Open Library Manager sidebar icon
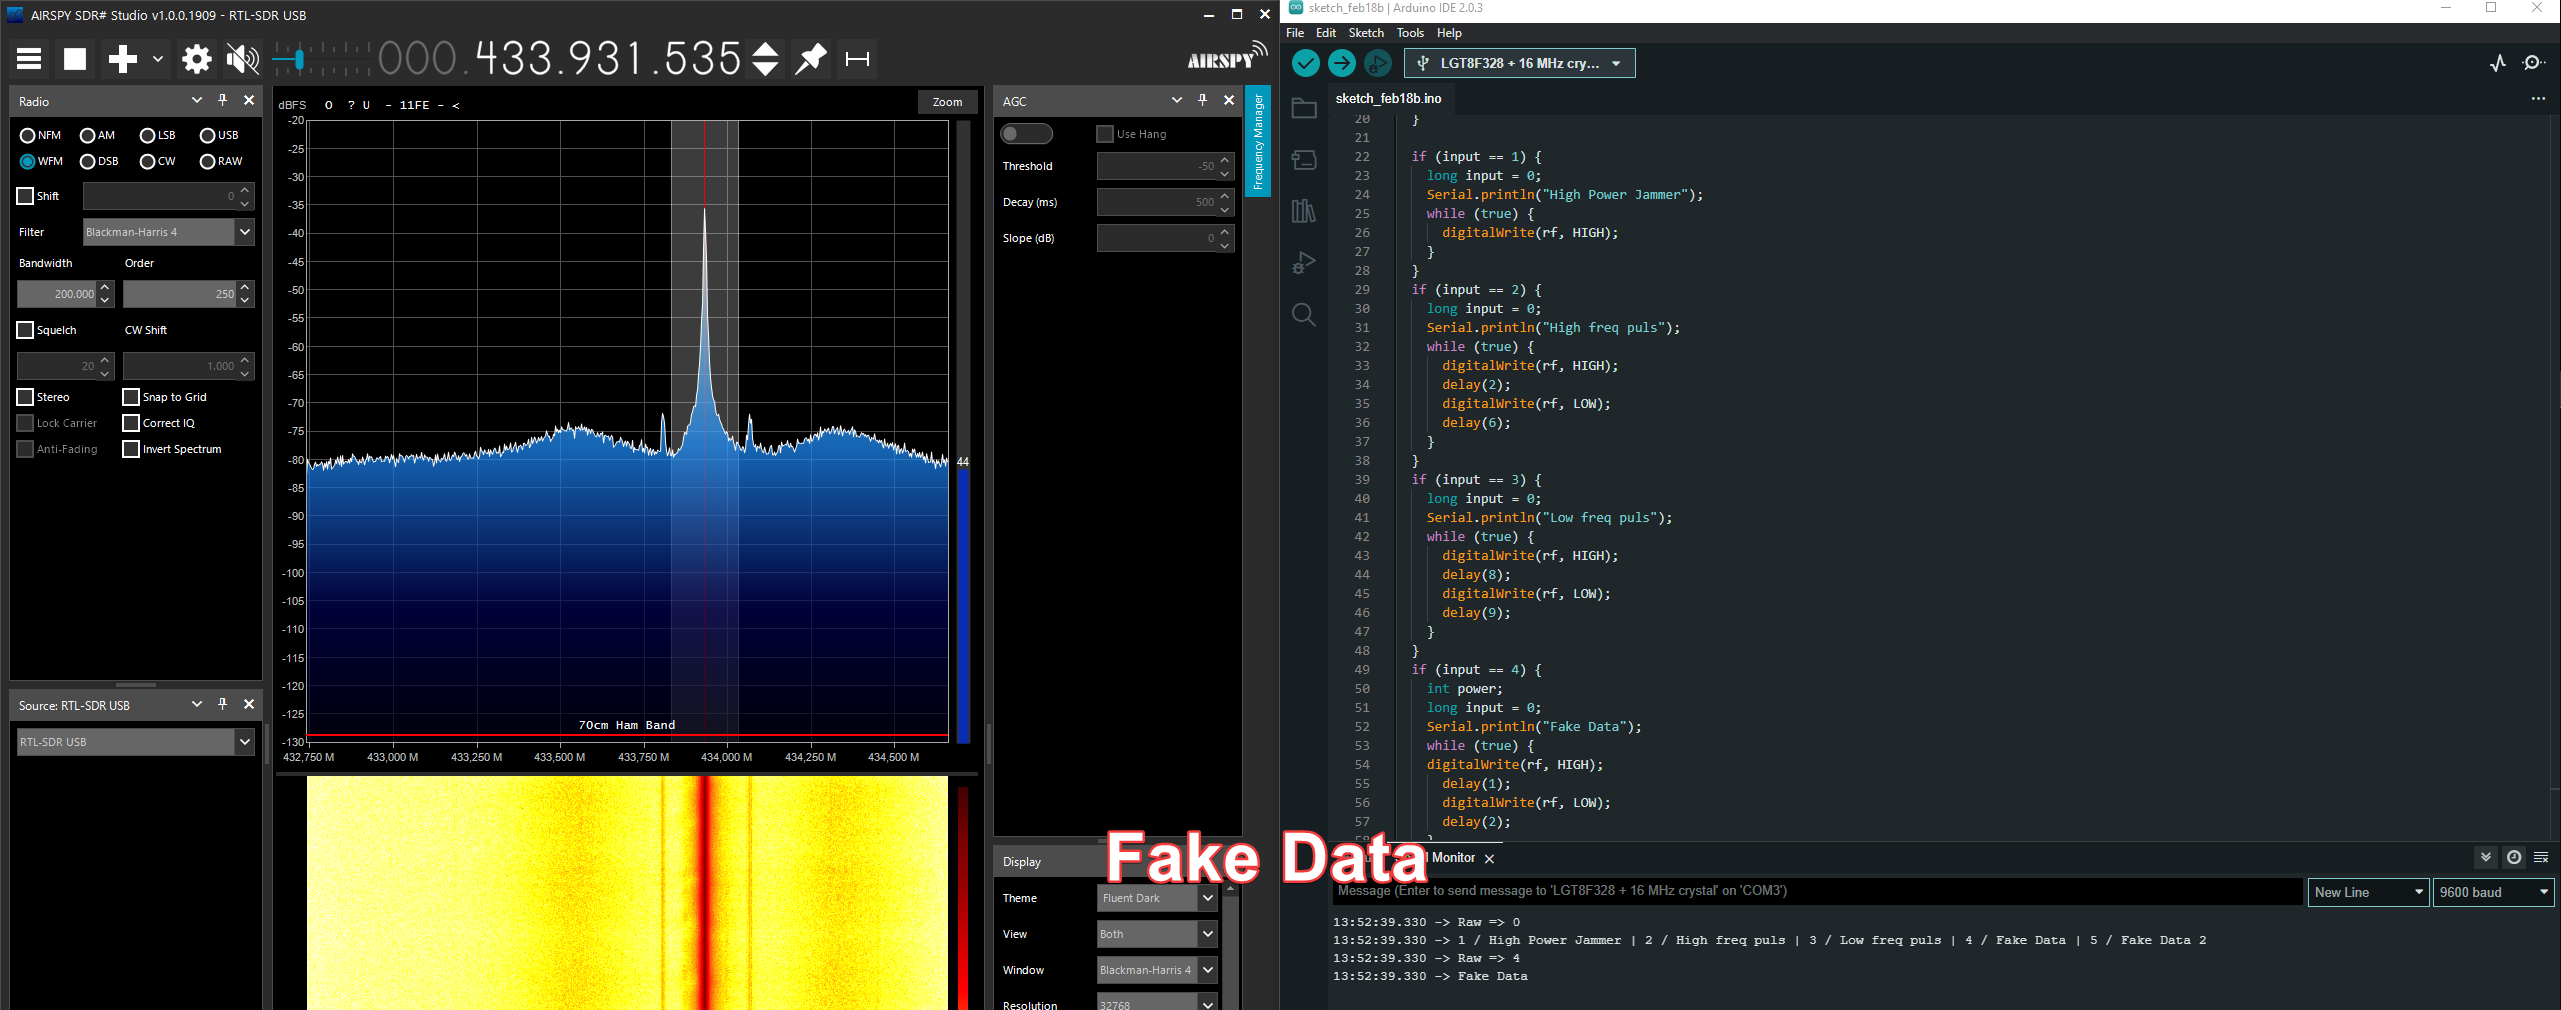 pyautogui.click(x=1304, y=211)
